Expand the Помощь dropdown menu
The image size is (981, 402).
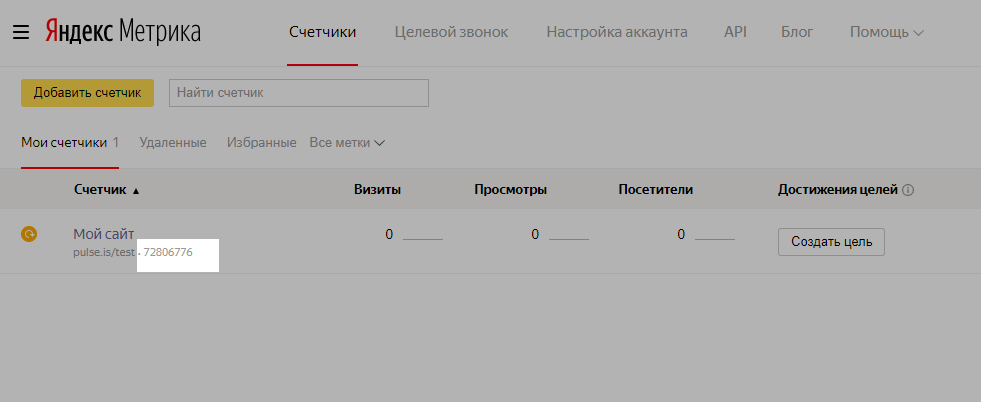click(x=886, y=32)
